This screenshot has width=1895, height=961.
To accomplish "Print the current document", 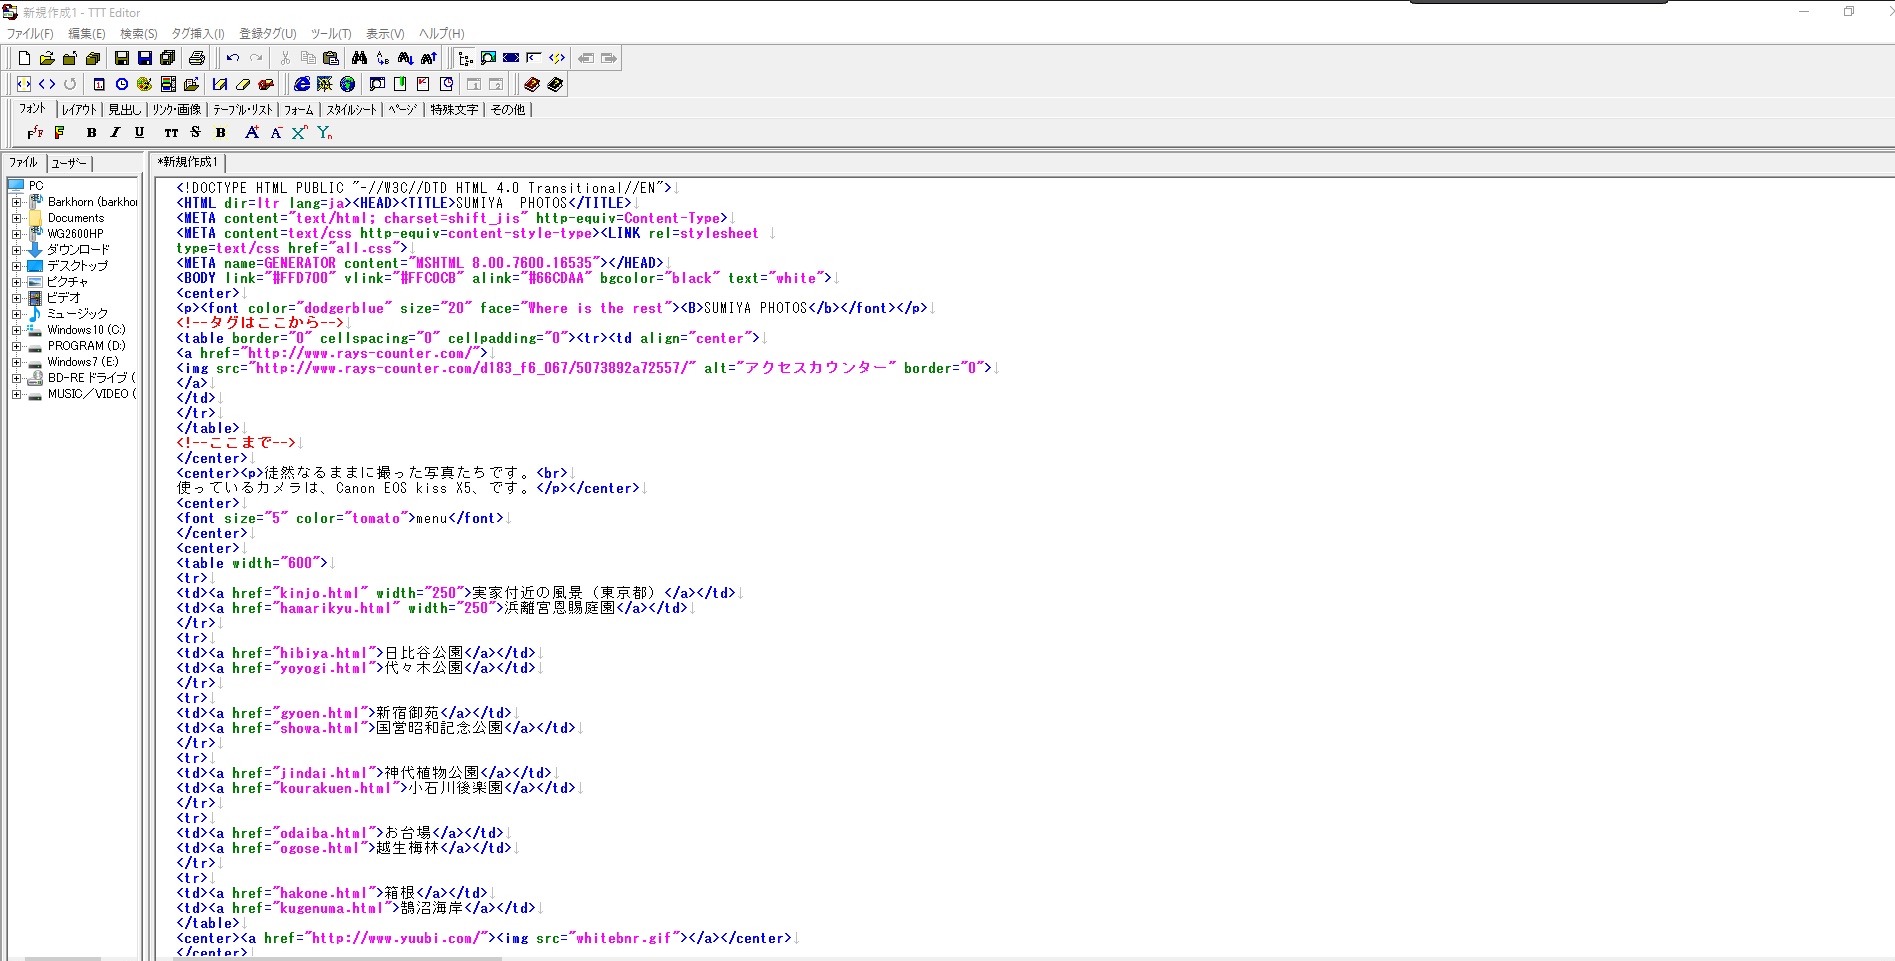I will coord(197,58).
